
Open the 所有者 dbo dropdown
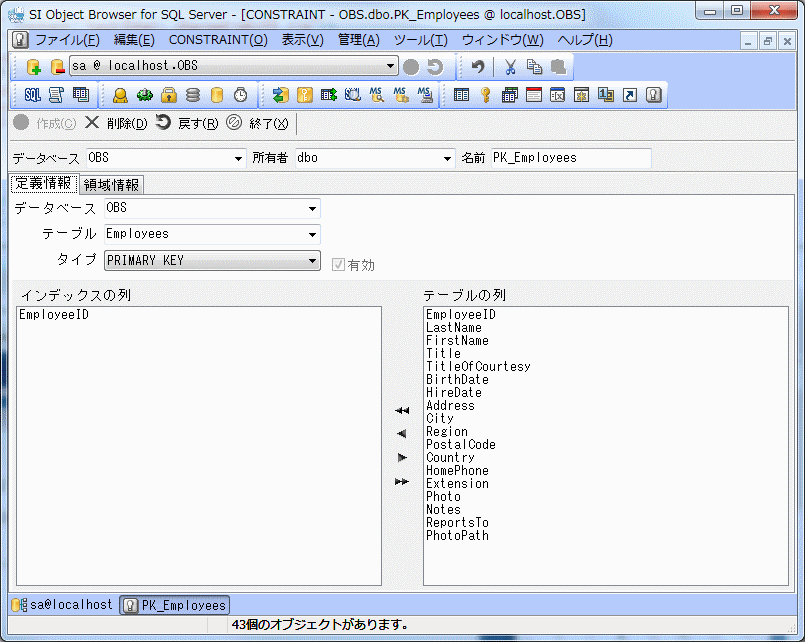[447, 158]
